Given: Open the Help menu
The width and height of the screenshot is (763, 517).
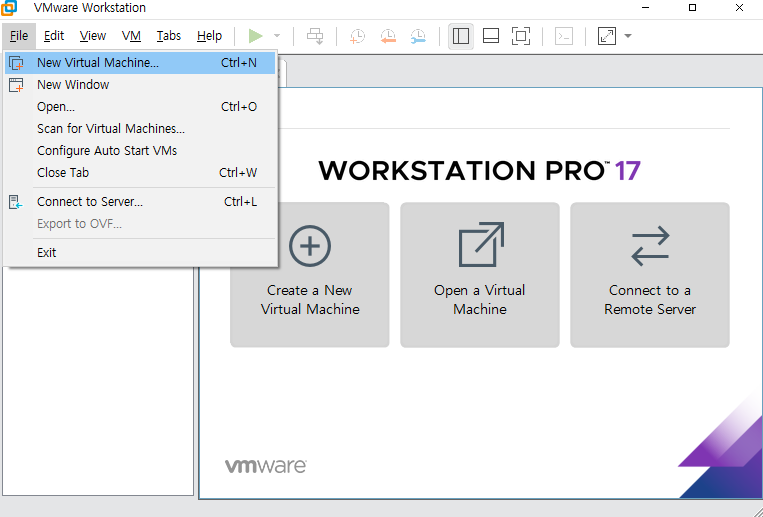Looking at the screenshot, I should pyautogui.click(x=209, y=36).
